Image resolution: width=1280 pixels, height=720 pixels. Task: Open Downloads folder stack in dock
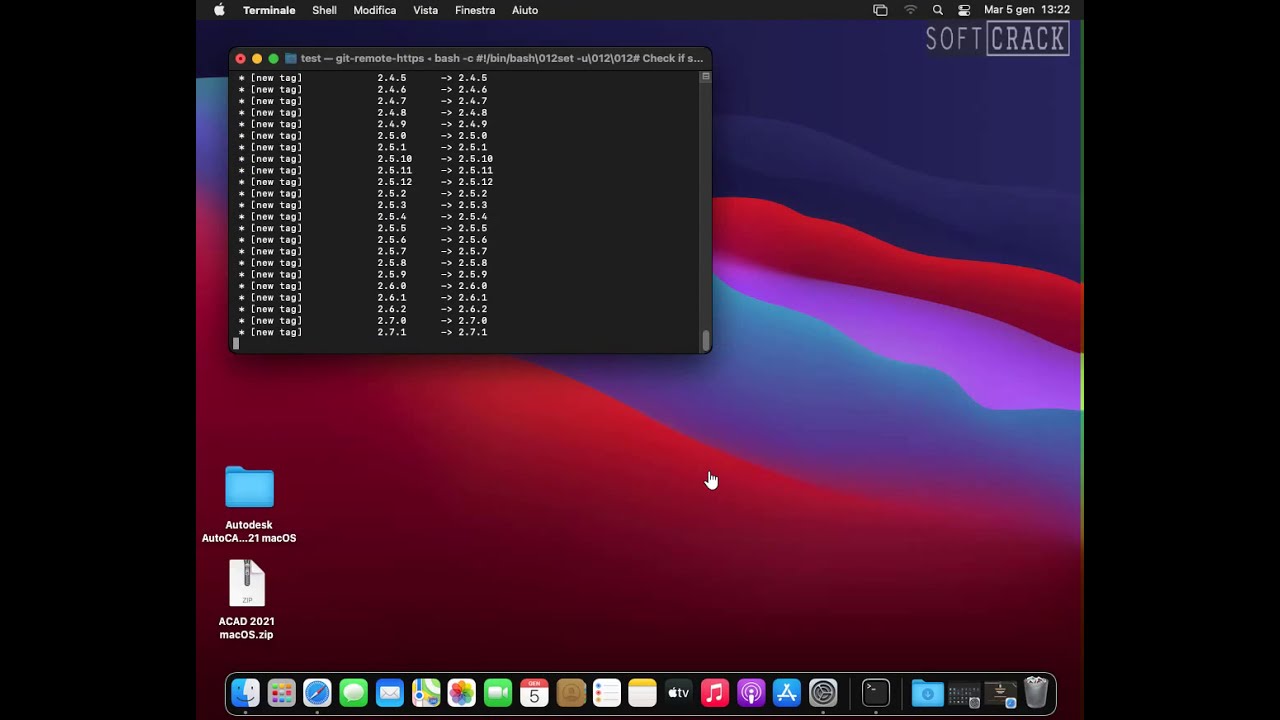coord(927,693)
